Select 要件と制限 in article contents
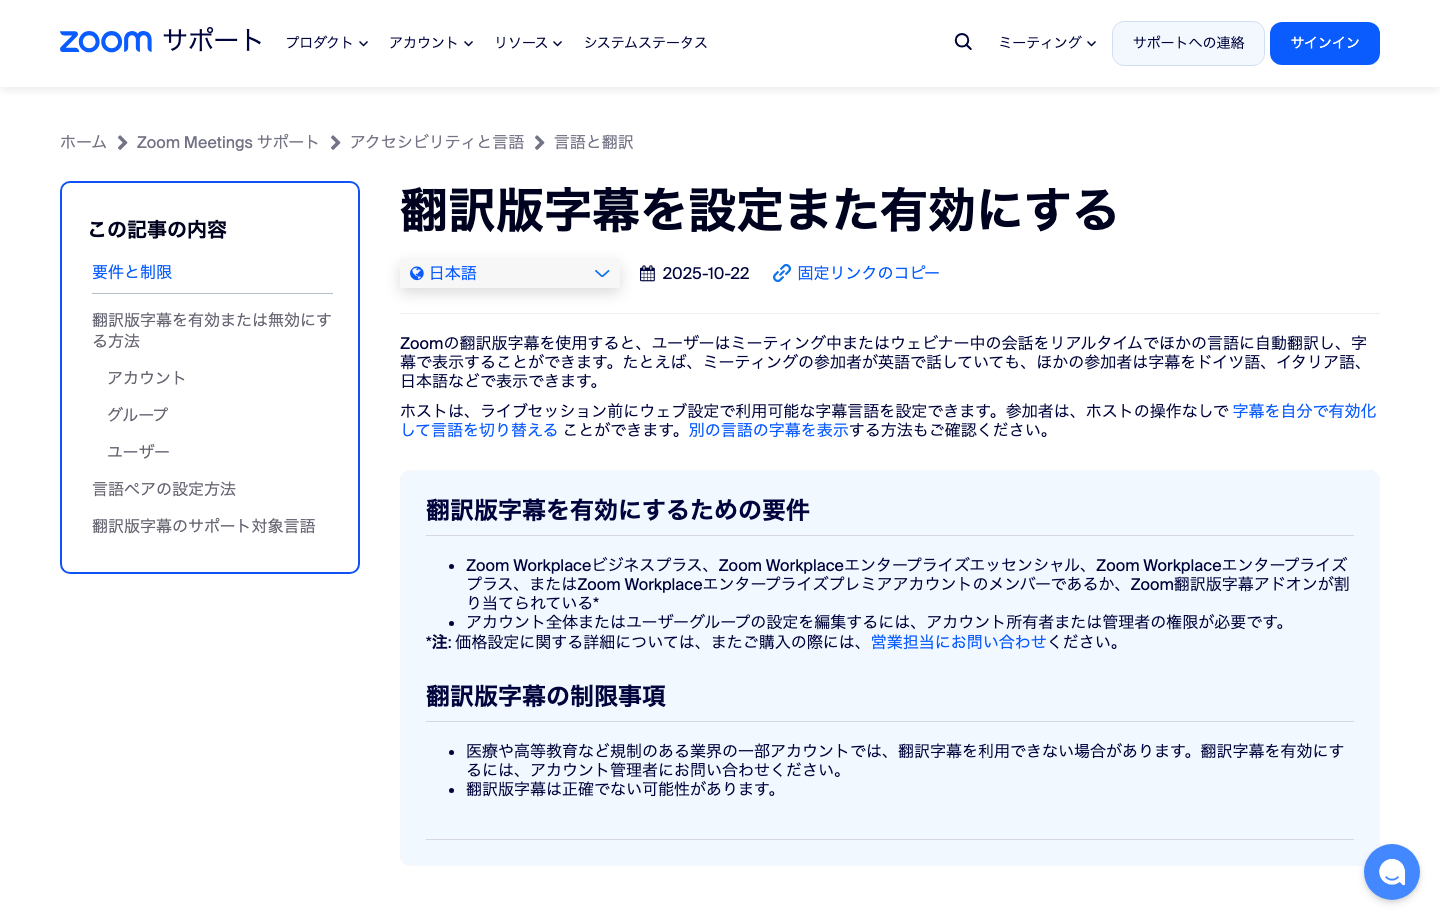The width and height of the screenshot is (1440, 920). pyautogui.click(x=132, y=272)
